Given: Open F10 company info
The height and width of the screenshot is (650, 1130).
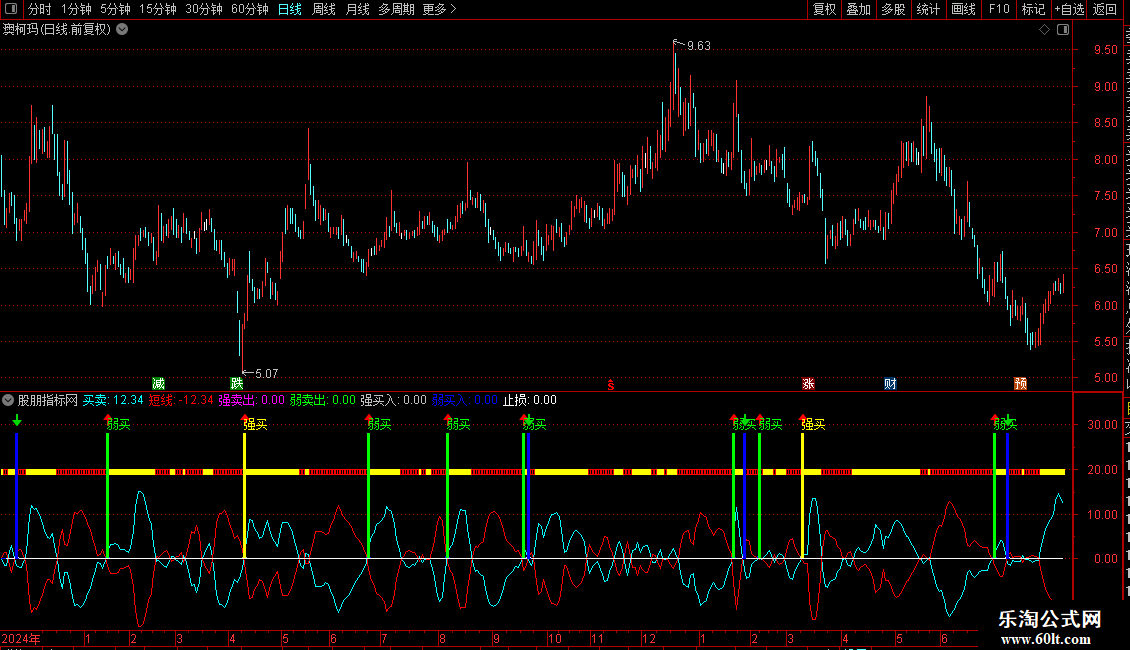Looking at the screenshot, I should pyautogui.click(x=999, y=9).
